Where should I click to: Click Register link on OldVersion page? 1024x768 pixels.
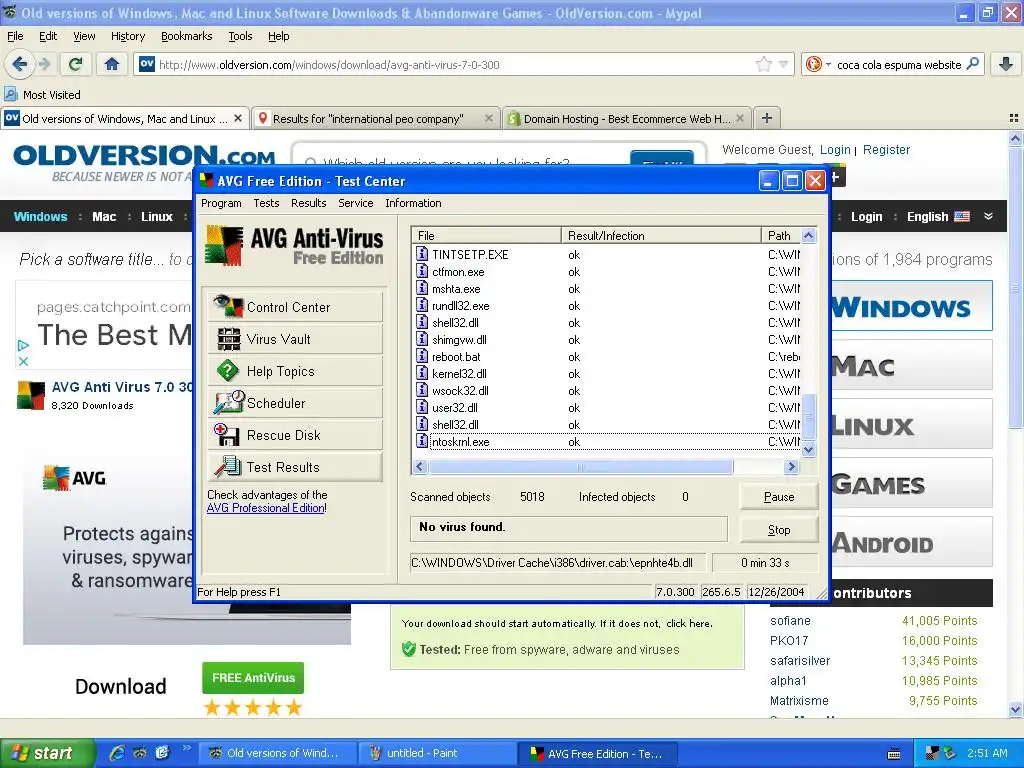tap(886, 150)
